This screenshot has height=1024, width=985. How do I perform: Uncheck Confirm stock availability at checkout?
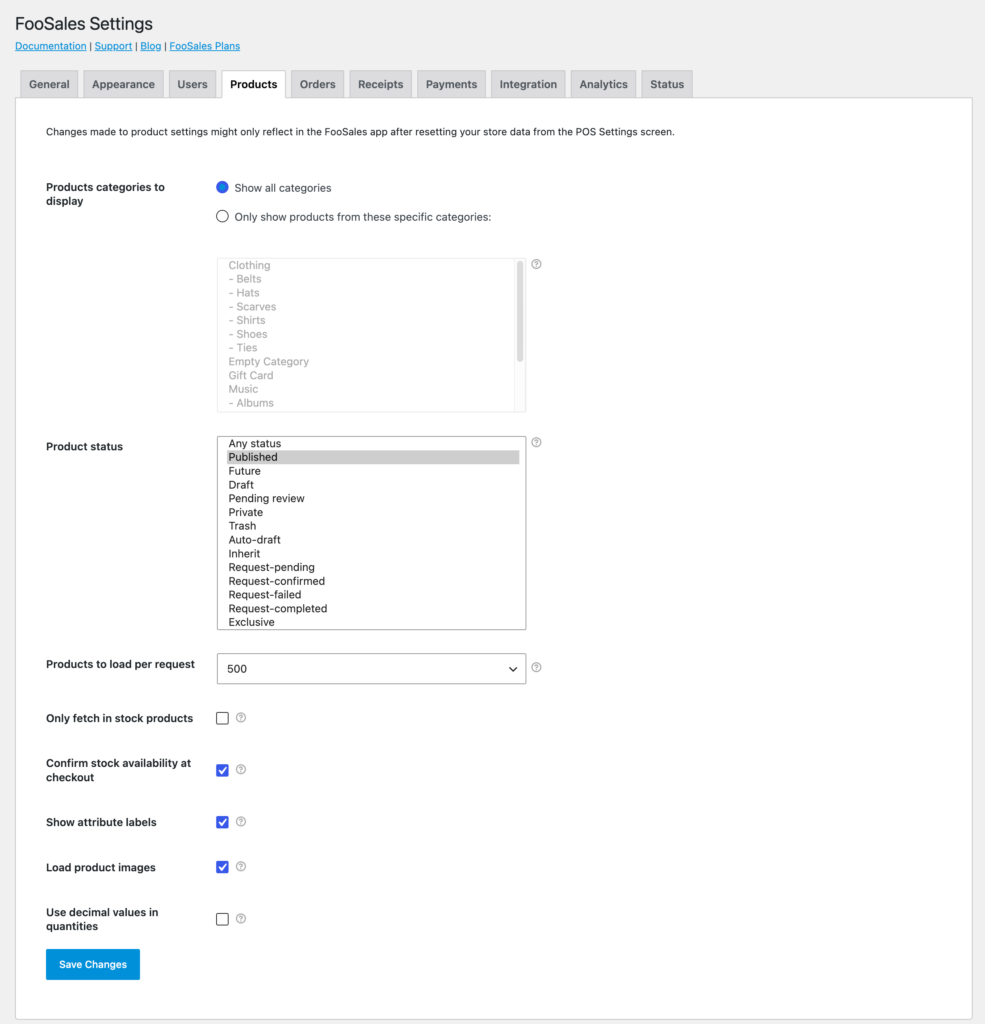222,770
